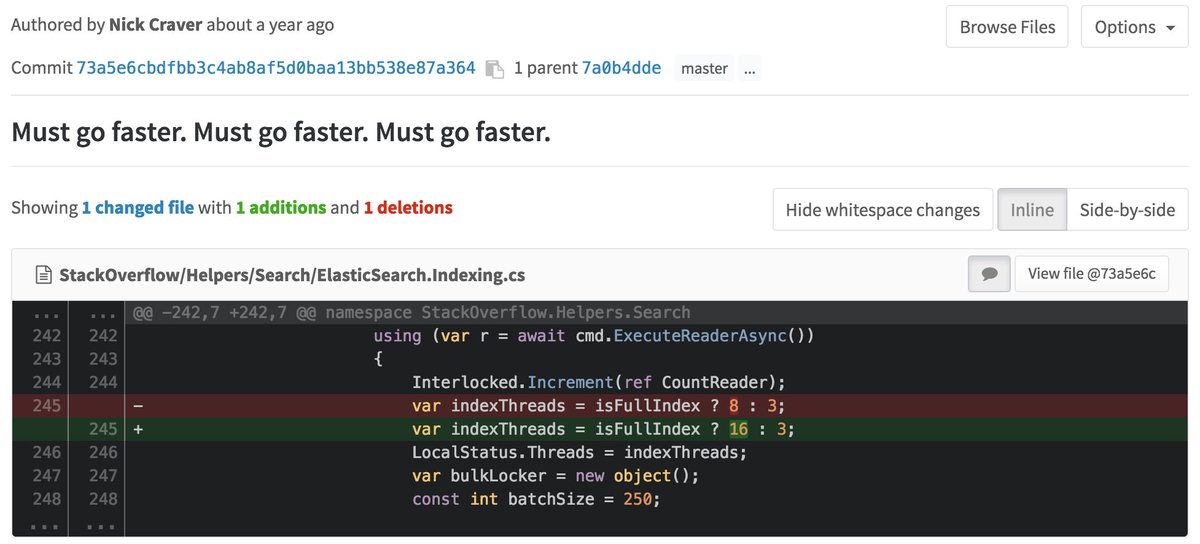Click the minus sign on deleted line
The image size is (1200, 544).
click(138, 406)
